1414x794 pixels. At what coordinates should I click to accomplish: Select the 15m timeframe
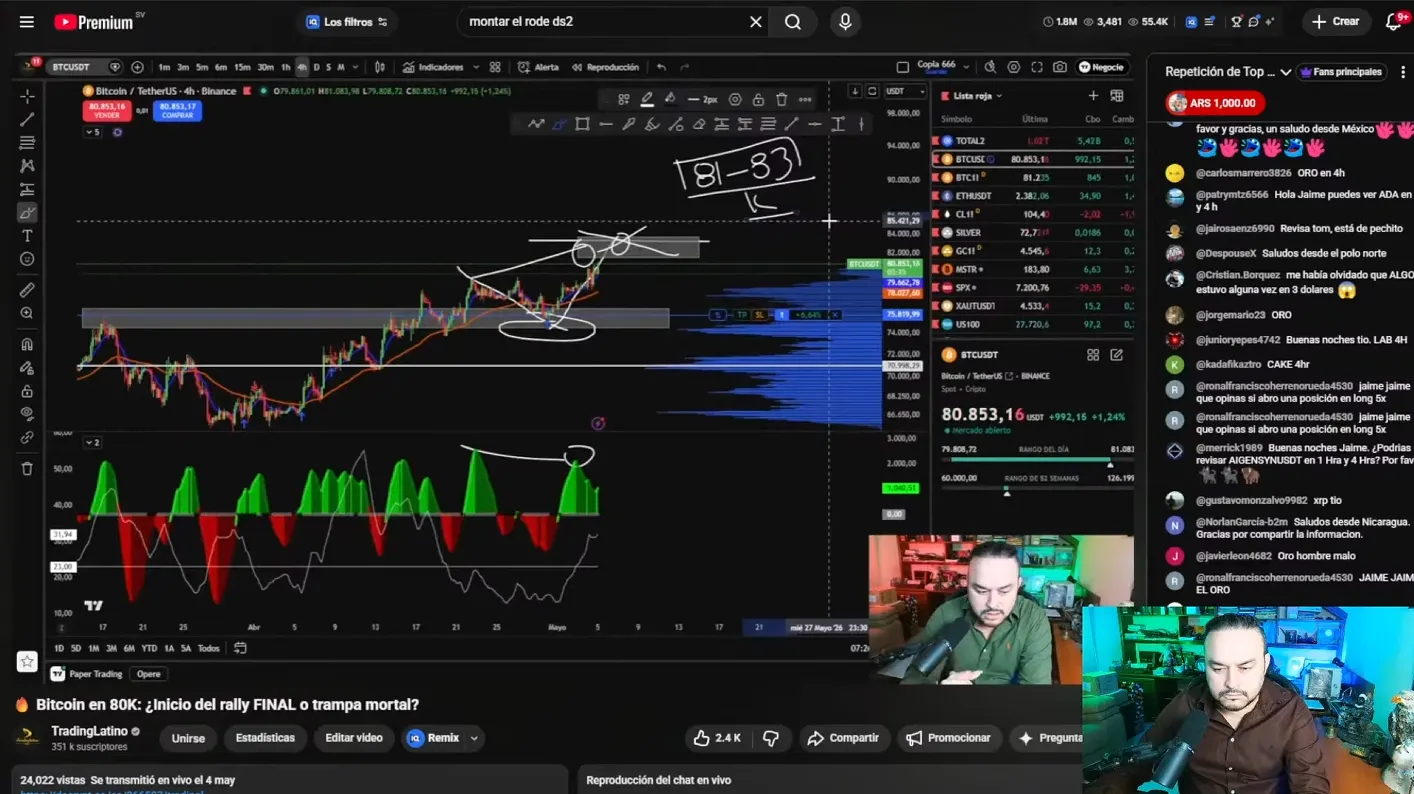click(x=242, y=67)
